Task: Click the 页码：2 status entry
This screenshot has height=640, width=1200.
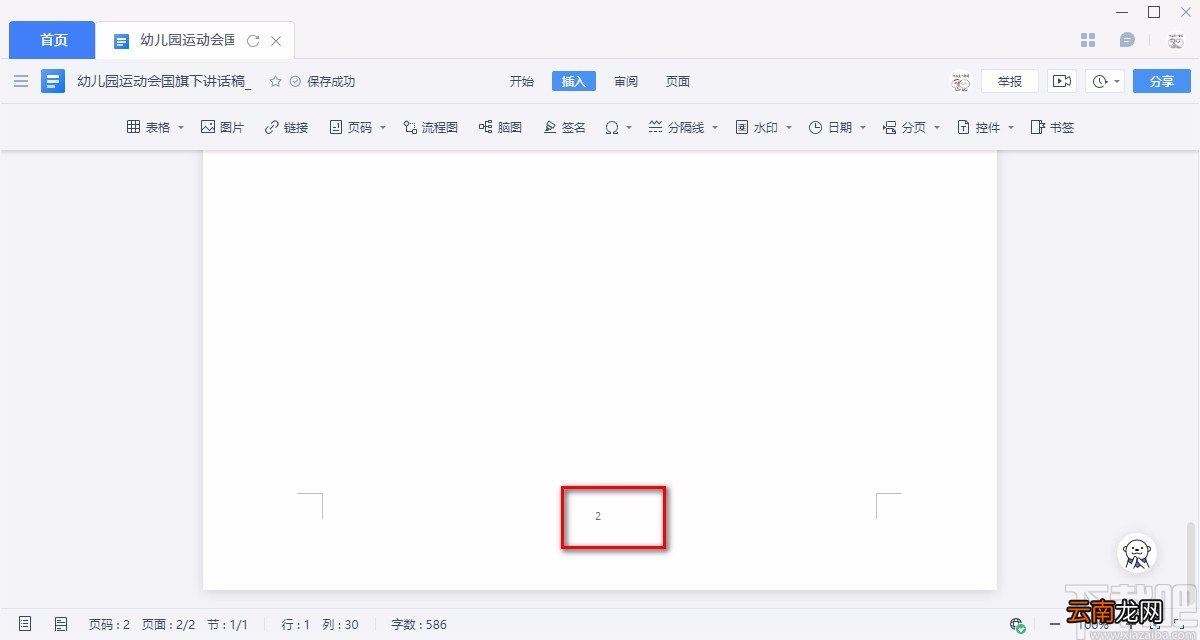Action: point(109,624)
